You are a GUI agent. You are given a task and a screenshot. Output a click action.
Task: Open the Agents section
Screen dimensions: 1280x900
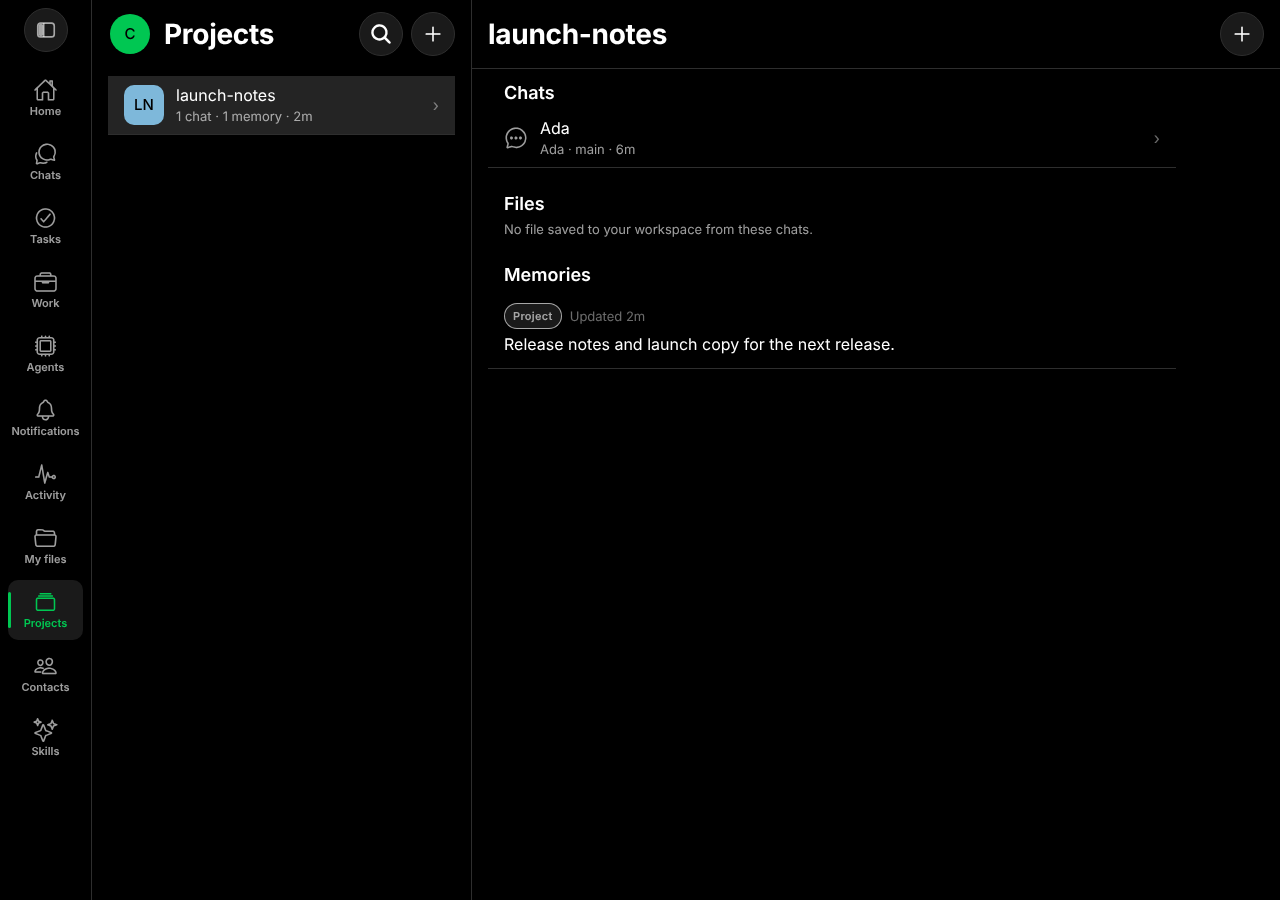tap(45, 354)
